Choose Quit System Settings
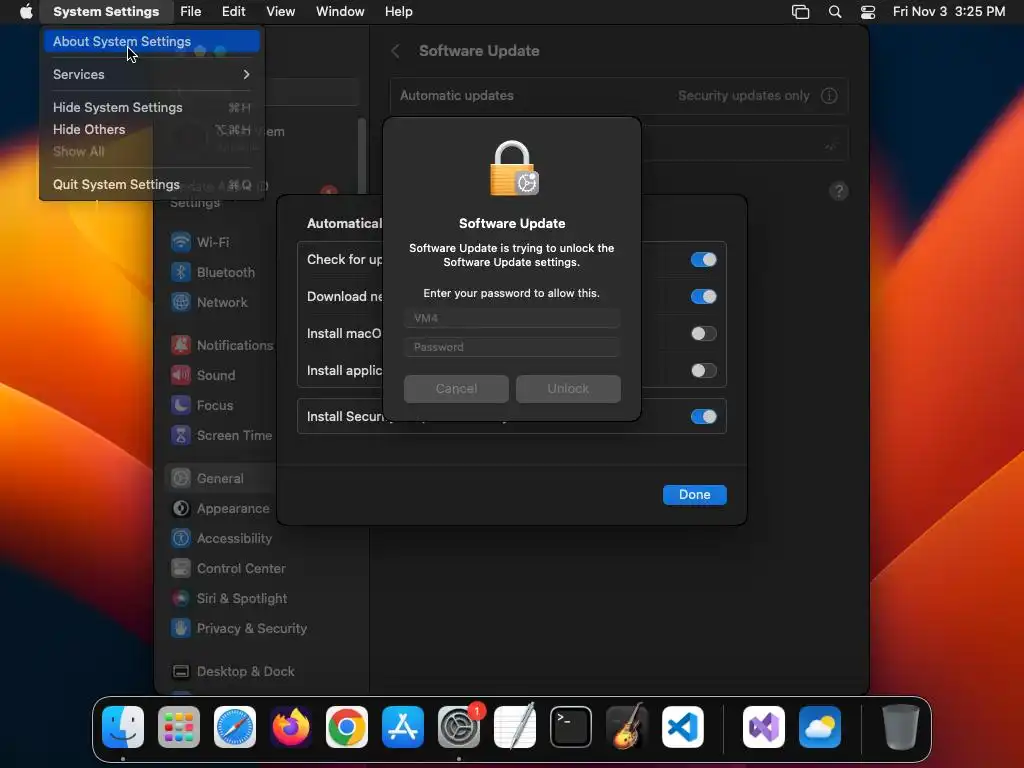This screenshot has width=1024, height=768. click(152, 184)
